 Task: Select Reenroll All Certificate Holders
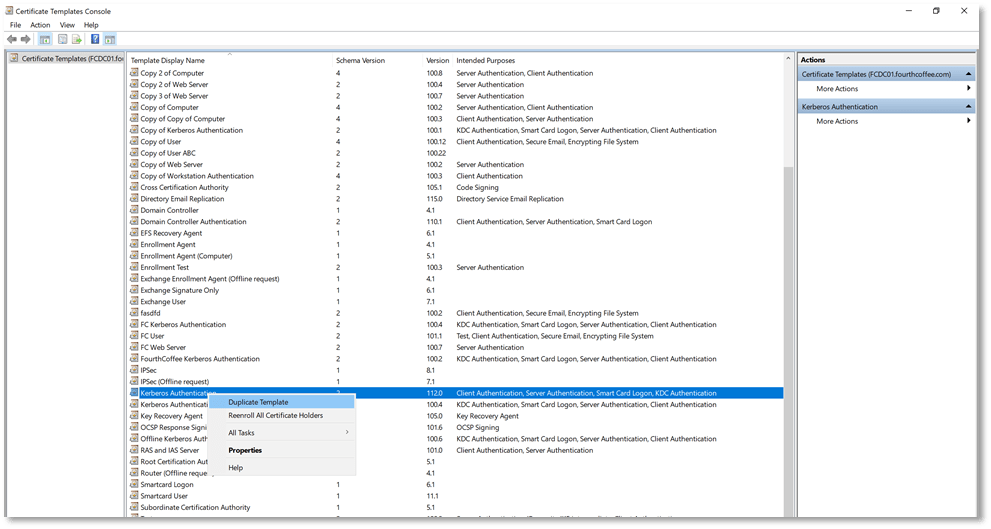point(275,415)
